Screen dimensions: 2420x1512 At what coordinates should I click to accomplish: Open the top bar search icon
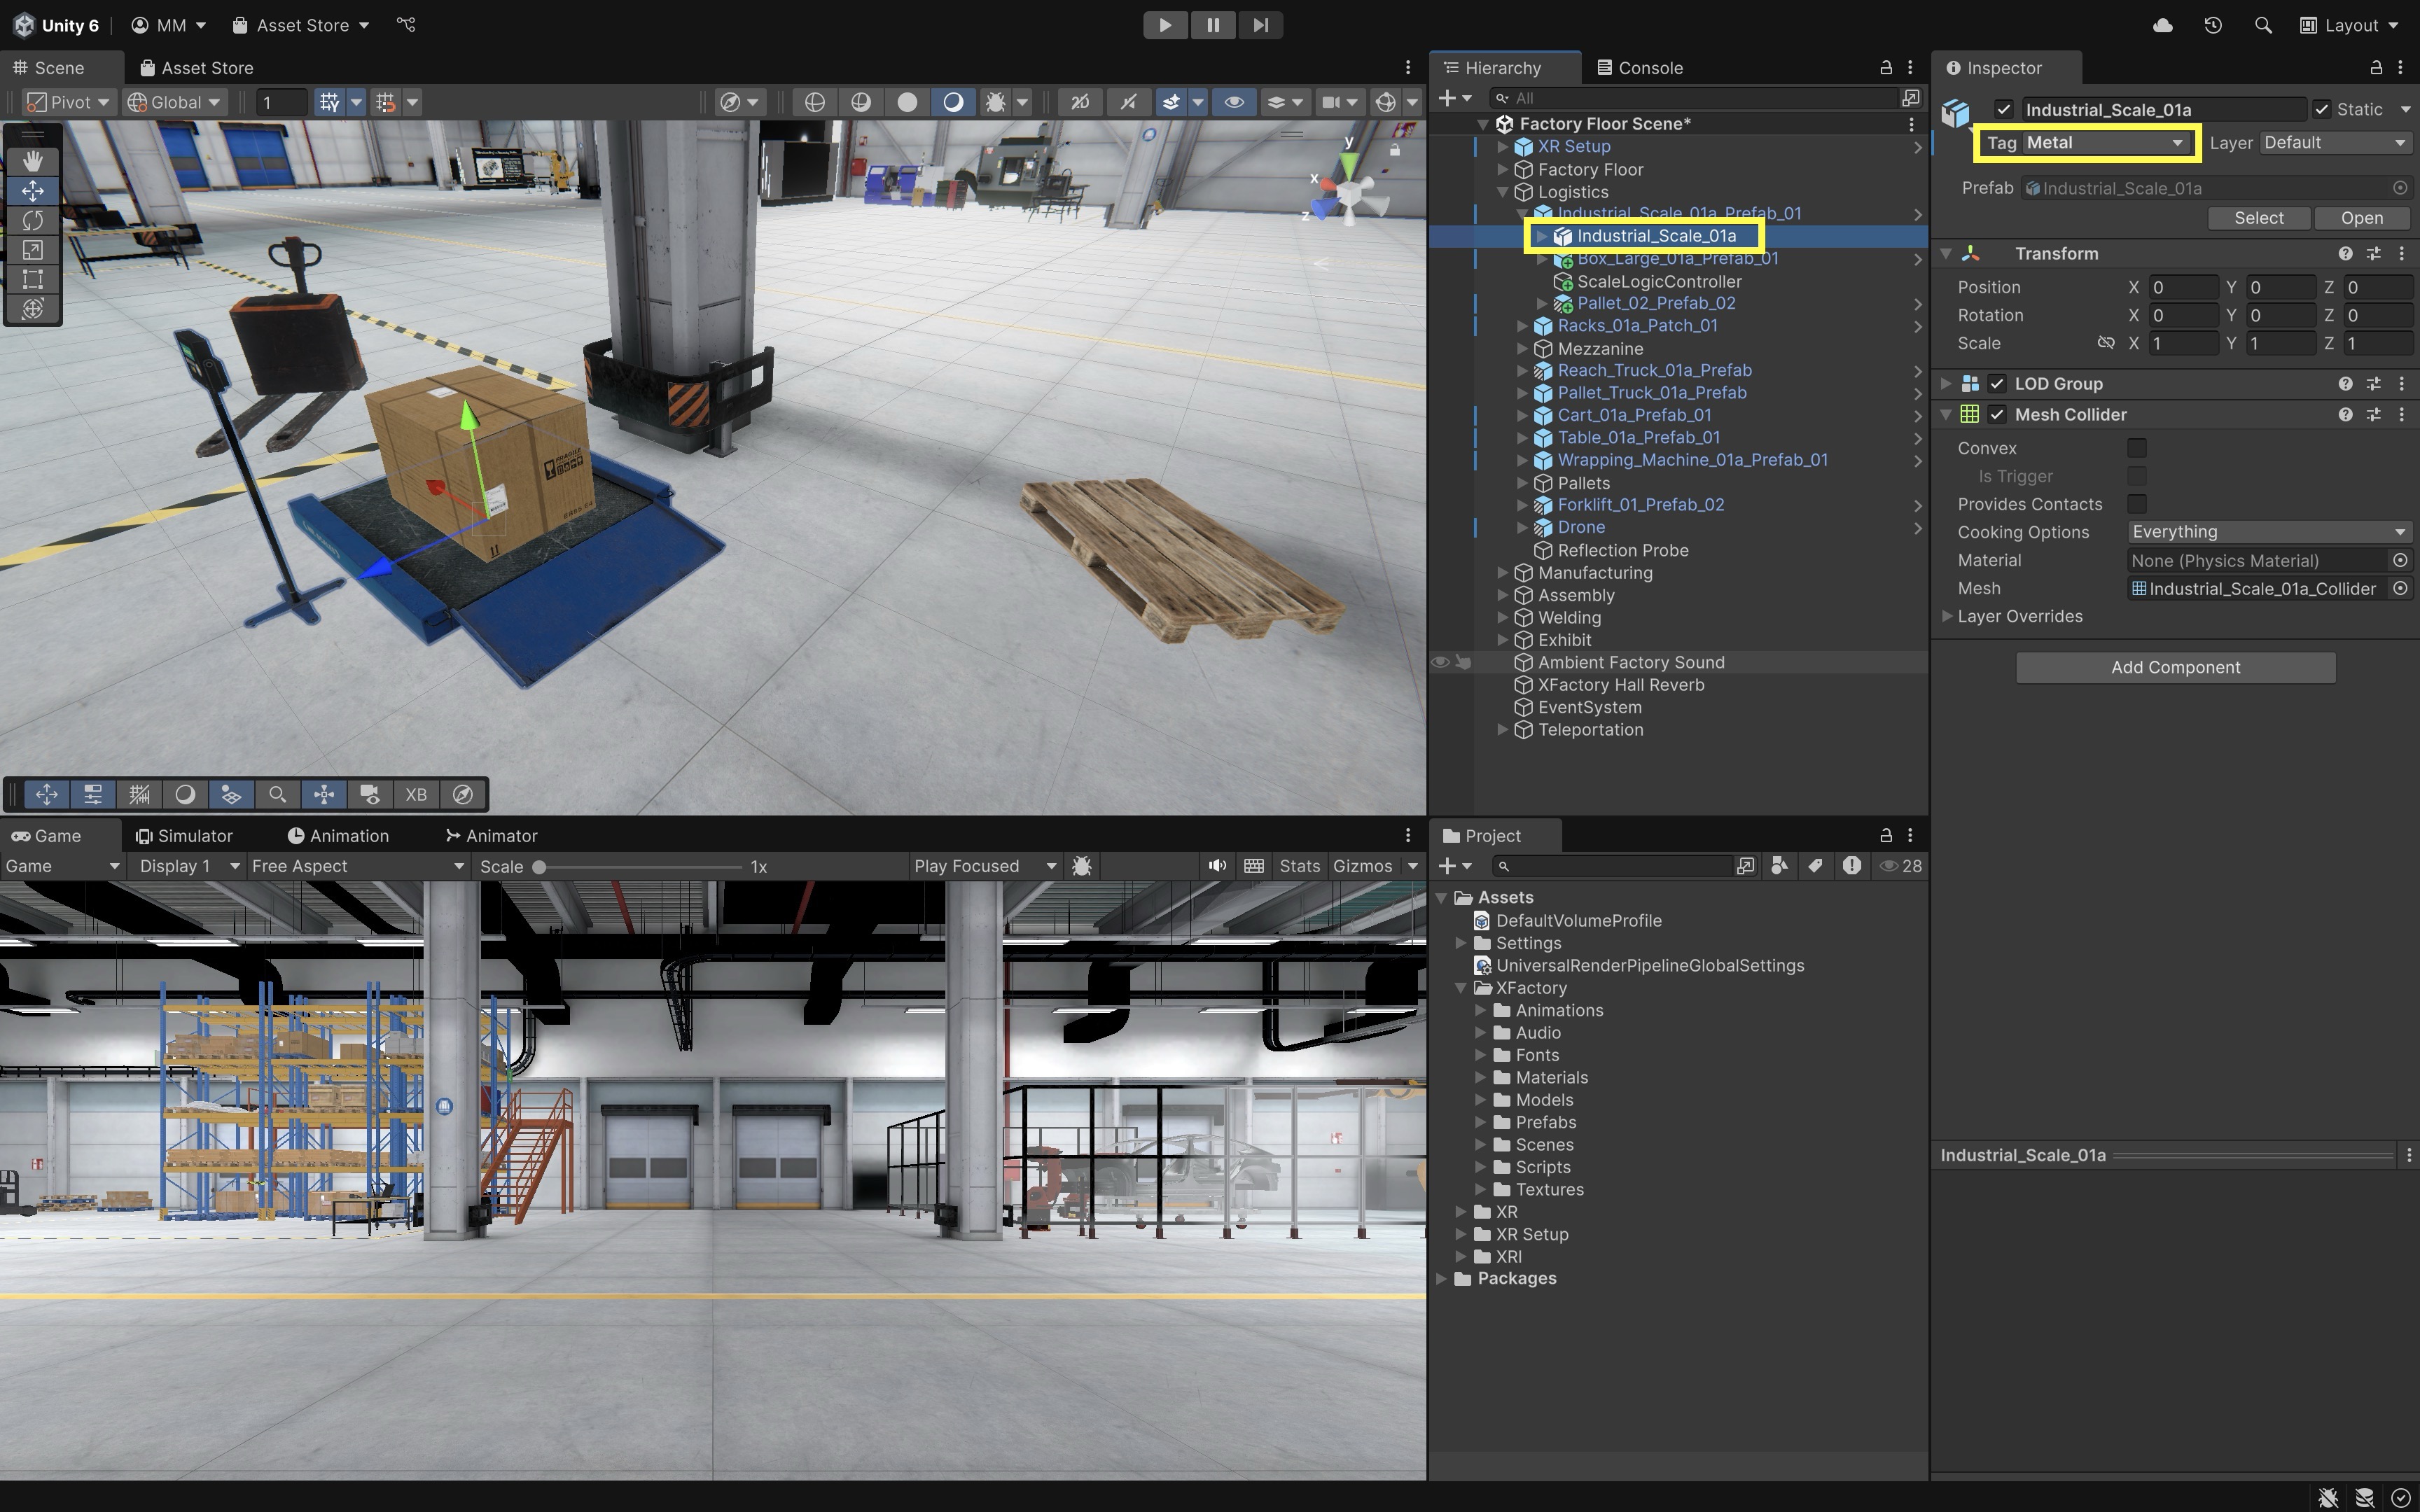[x=2262, y=25]
